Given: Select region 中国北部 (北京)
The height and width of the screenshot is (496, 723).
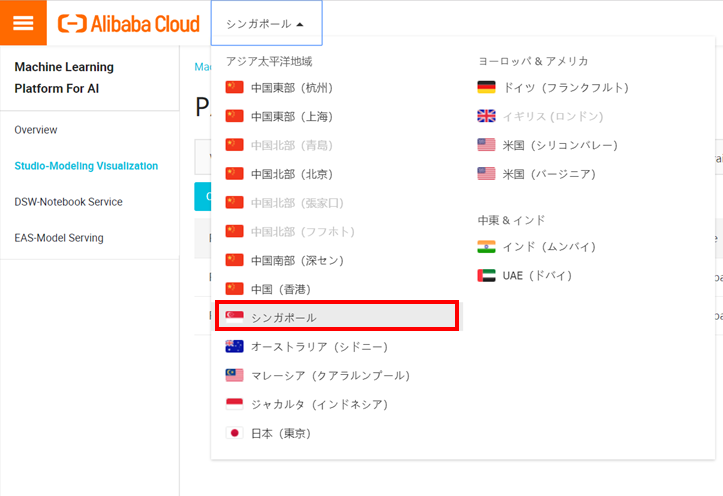Looking at the screenshot, I should [291, 174].
